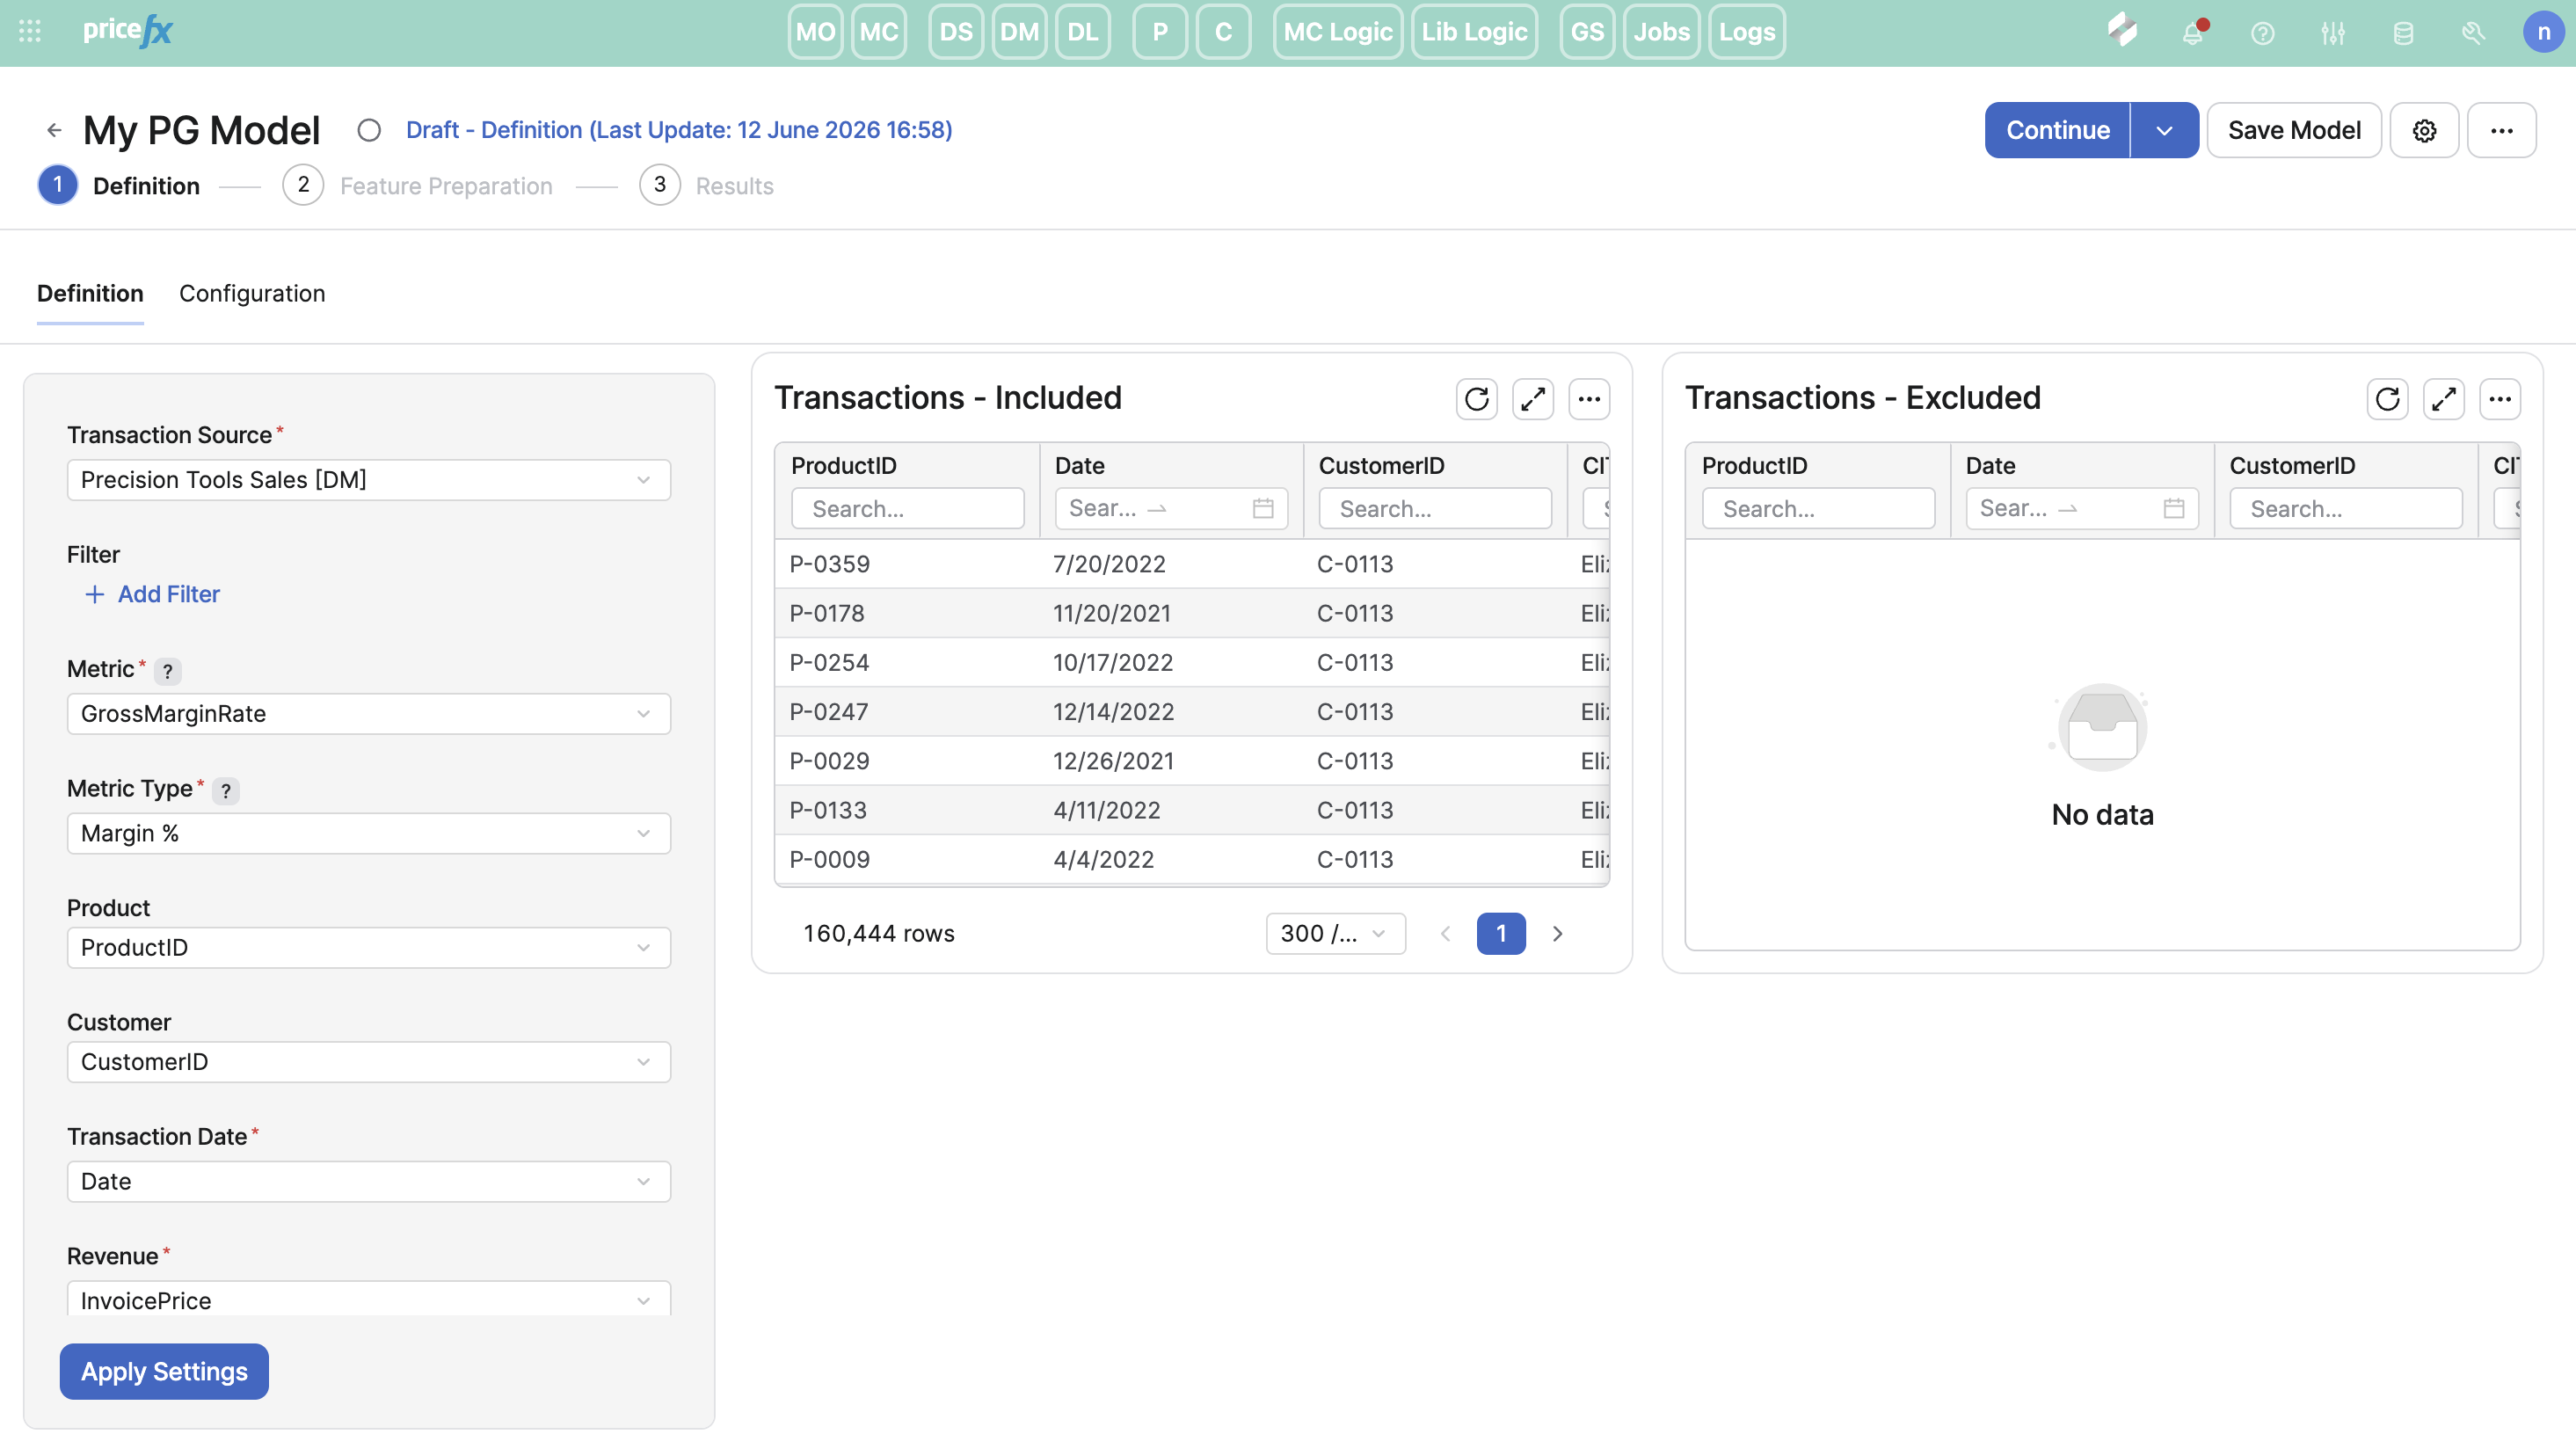This screenshot has width=2576, height=1456.
Task: Click the ProductID search field in Included table
Action: click(907, 508)
